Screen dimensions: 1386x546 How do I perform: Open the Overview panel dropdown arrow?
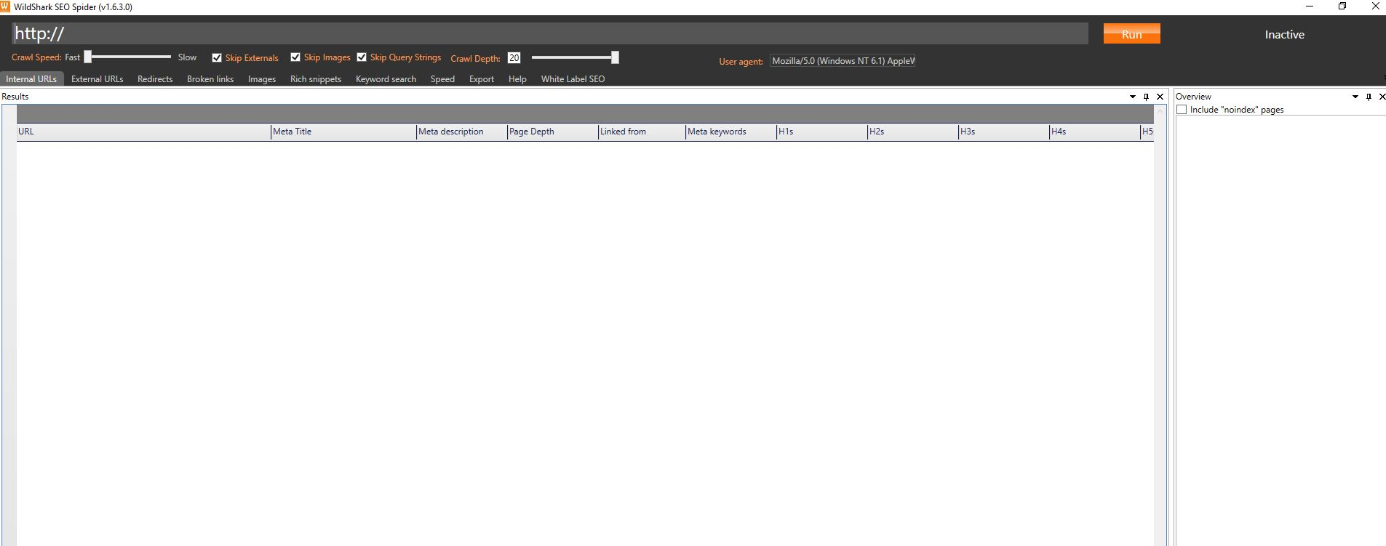tap(1356, 97)
